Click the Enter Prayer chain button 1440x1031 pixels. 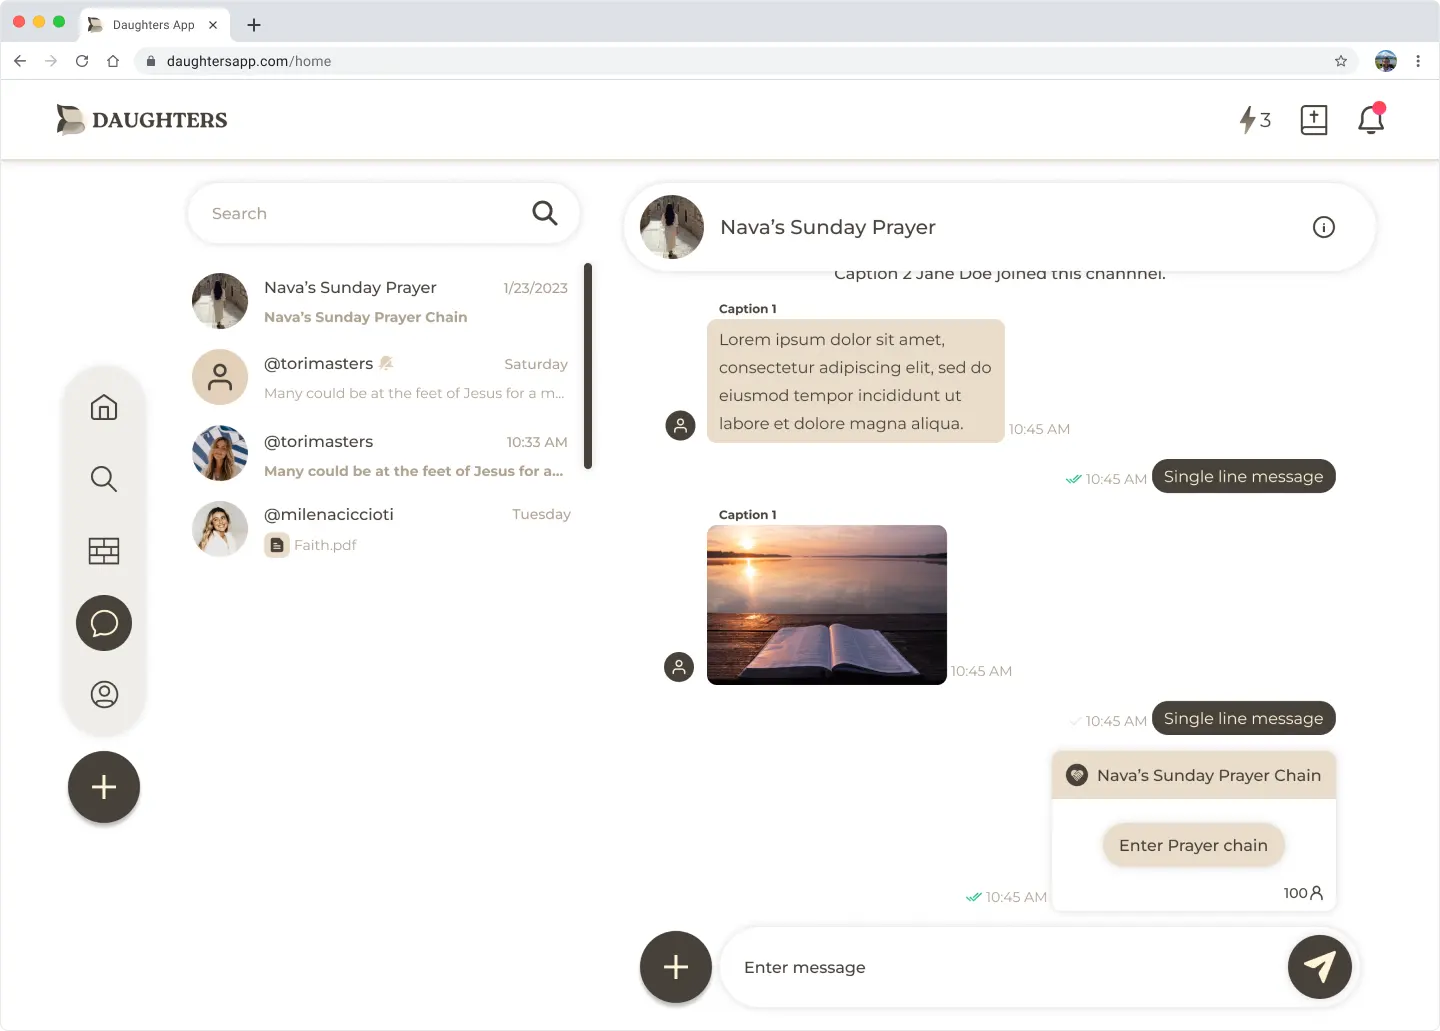[1193, 845]
